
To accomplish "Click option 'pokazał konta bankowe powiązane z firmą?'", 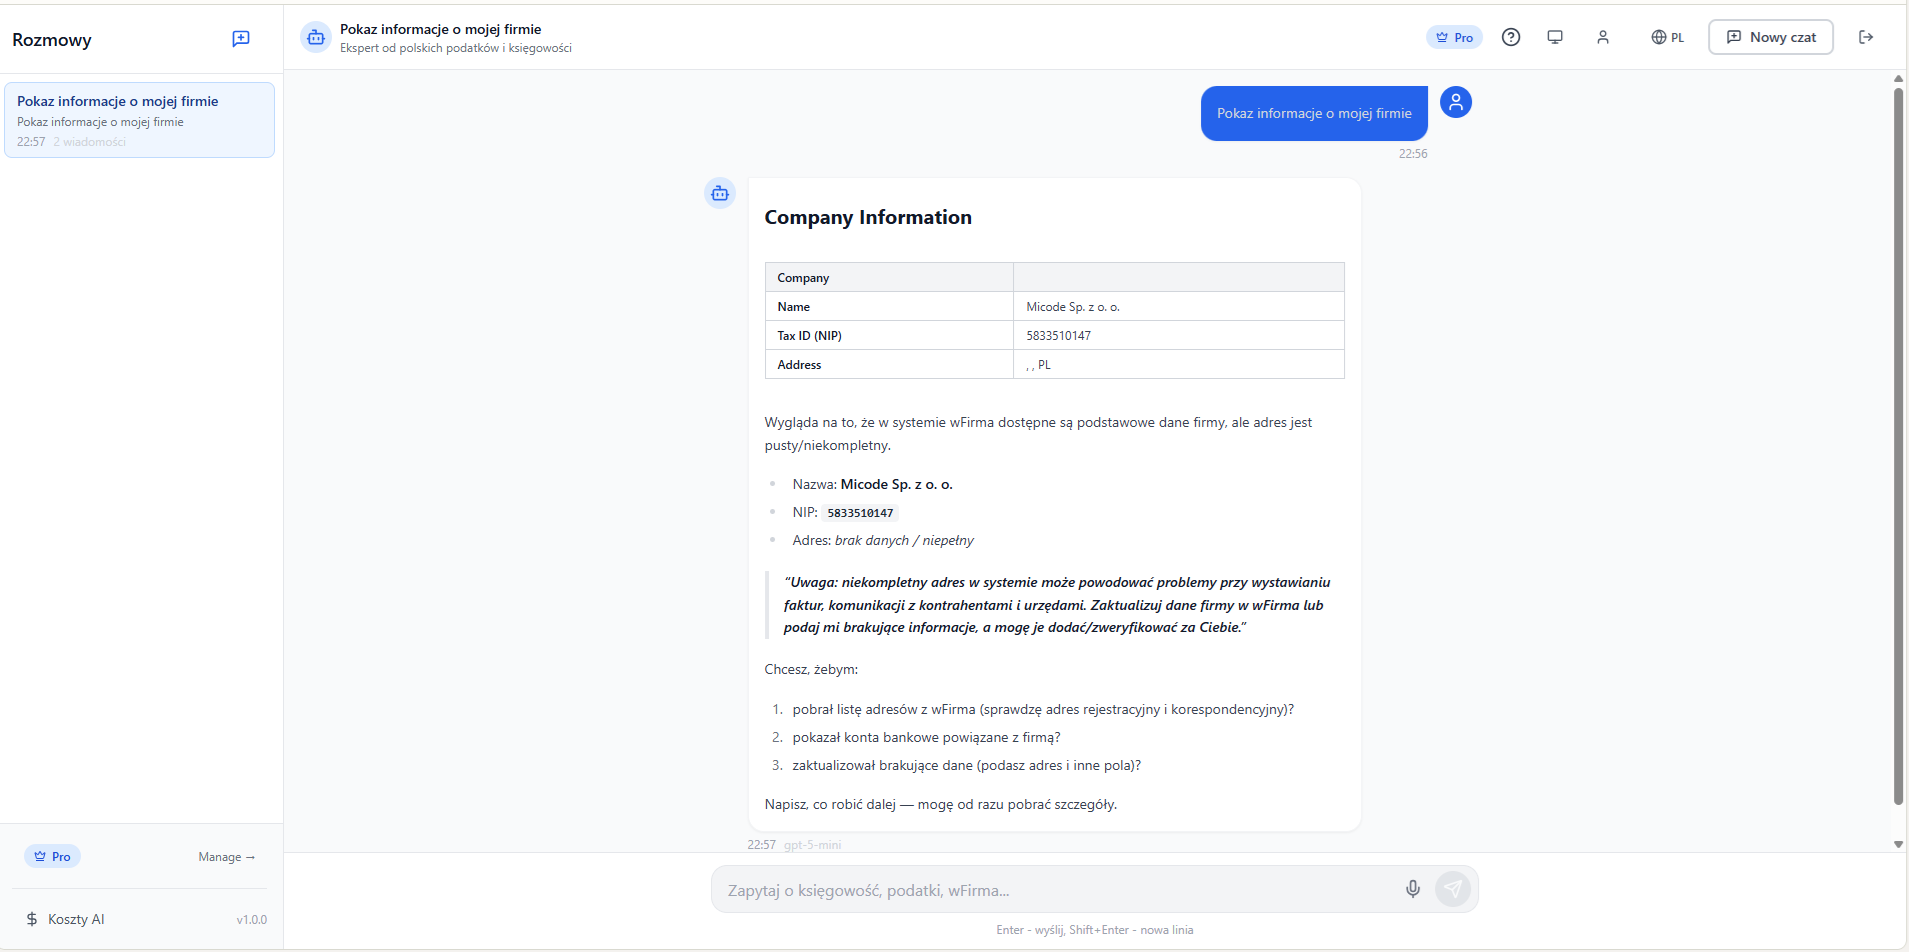I will [926, 737].
